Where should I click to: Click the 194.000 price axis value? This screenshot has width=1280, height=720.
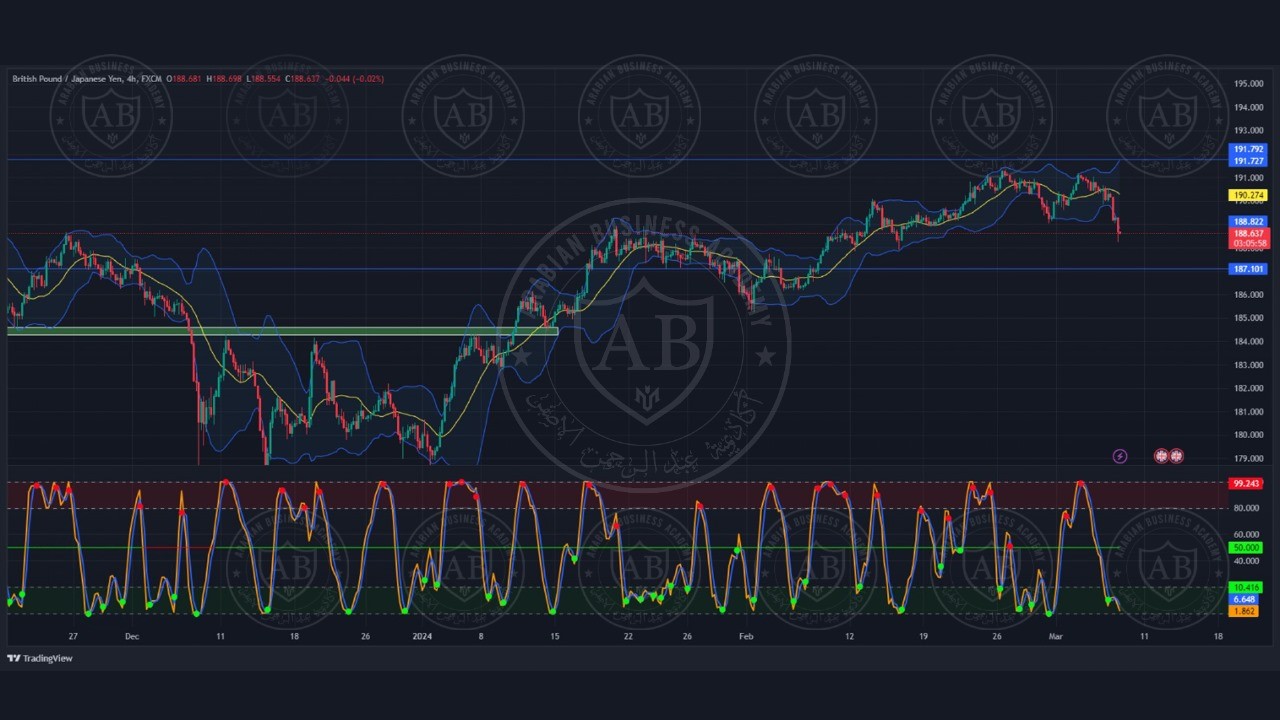(x=1247, y=107)
